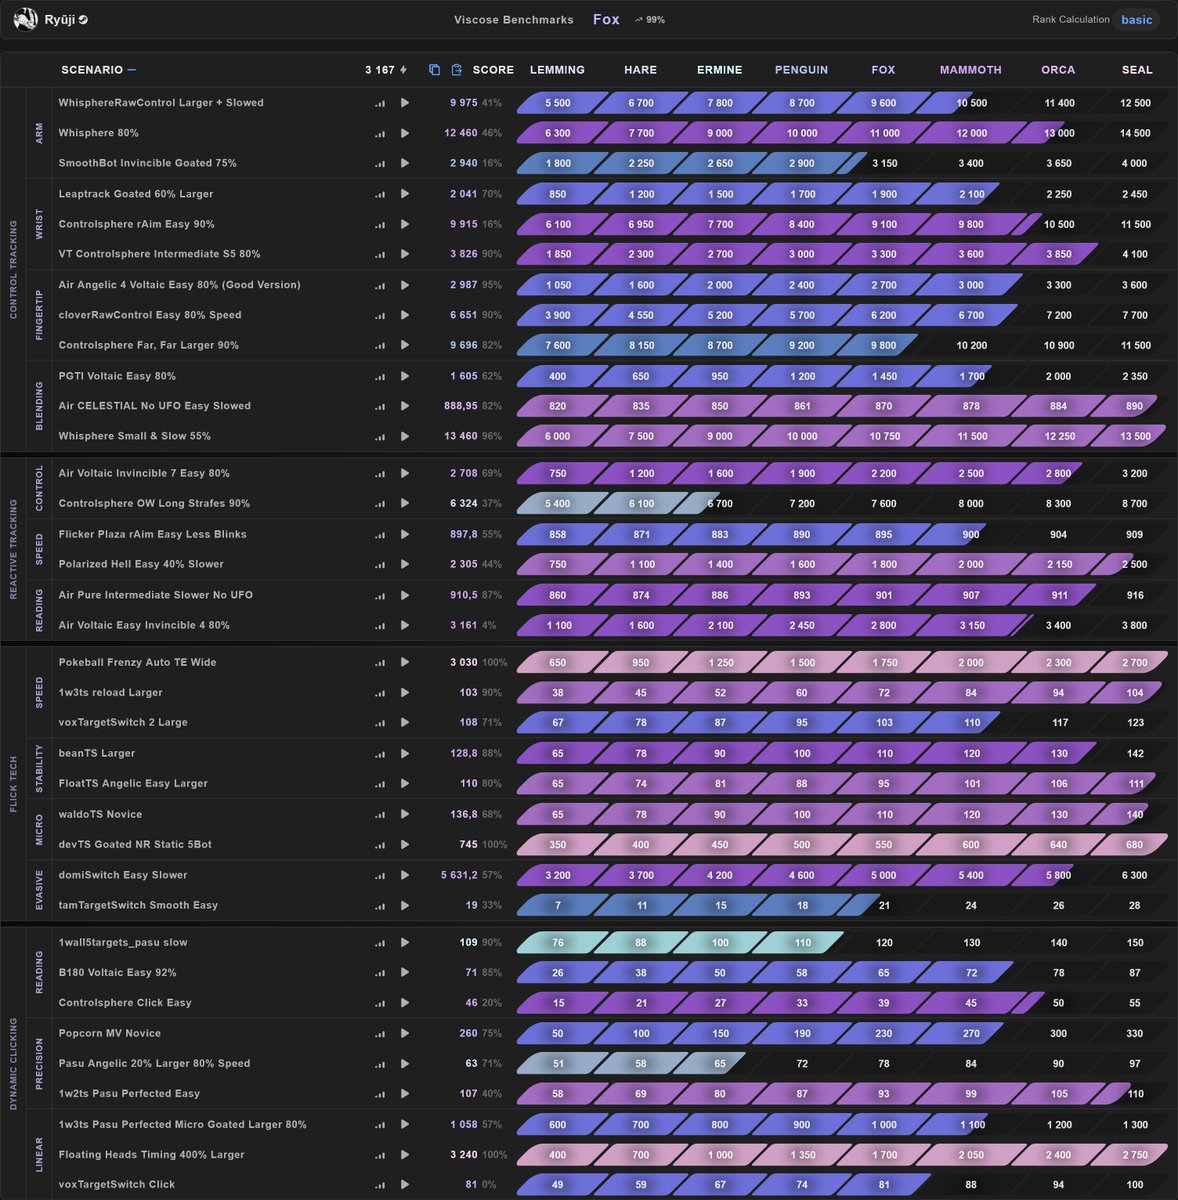Show chart for Controlsphere rAim Easy 90%

point(380,224)
